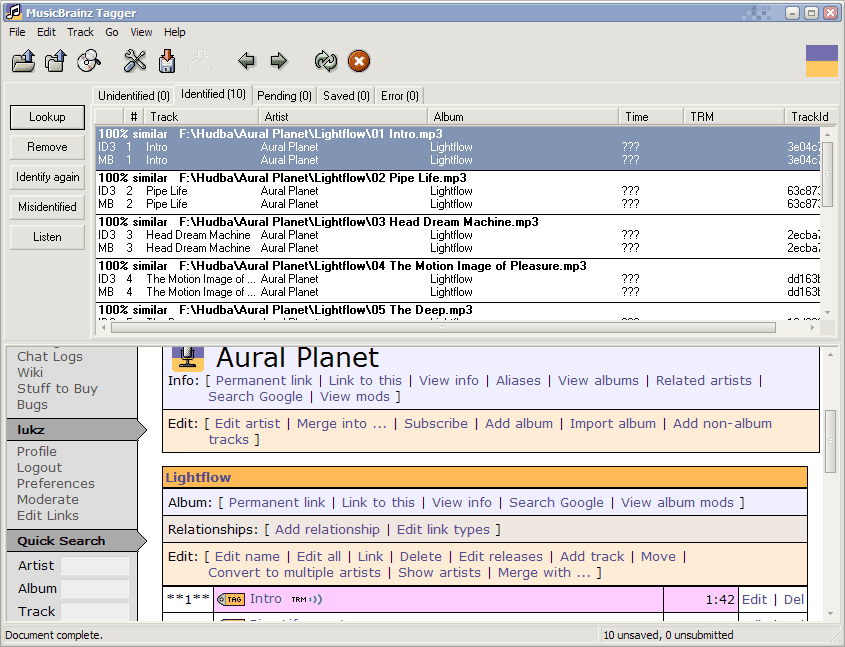Click the Add album link
The width and height of the screenshot is (845, 647).
pos(519,424)
